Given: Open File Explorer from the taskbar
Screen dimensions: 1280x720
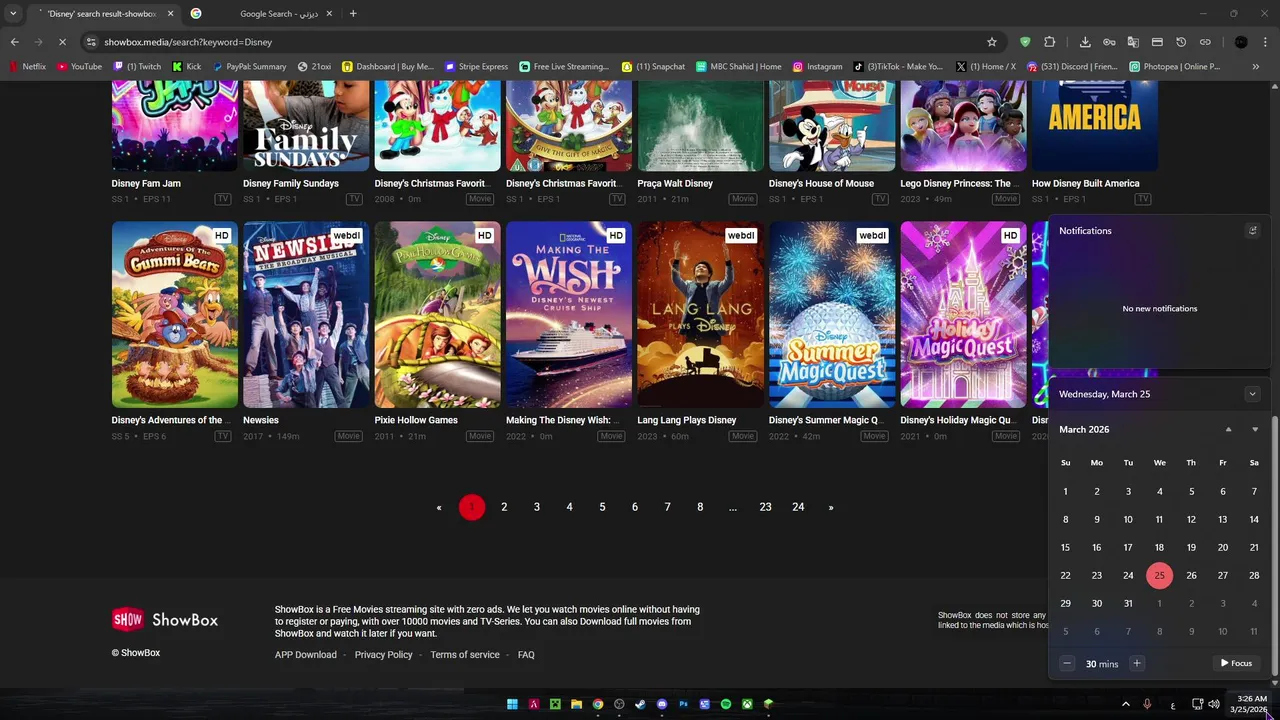Looking at the screenshot, I should pyautogui.click(x=576, y=704).
